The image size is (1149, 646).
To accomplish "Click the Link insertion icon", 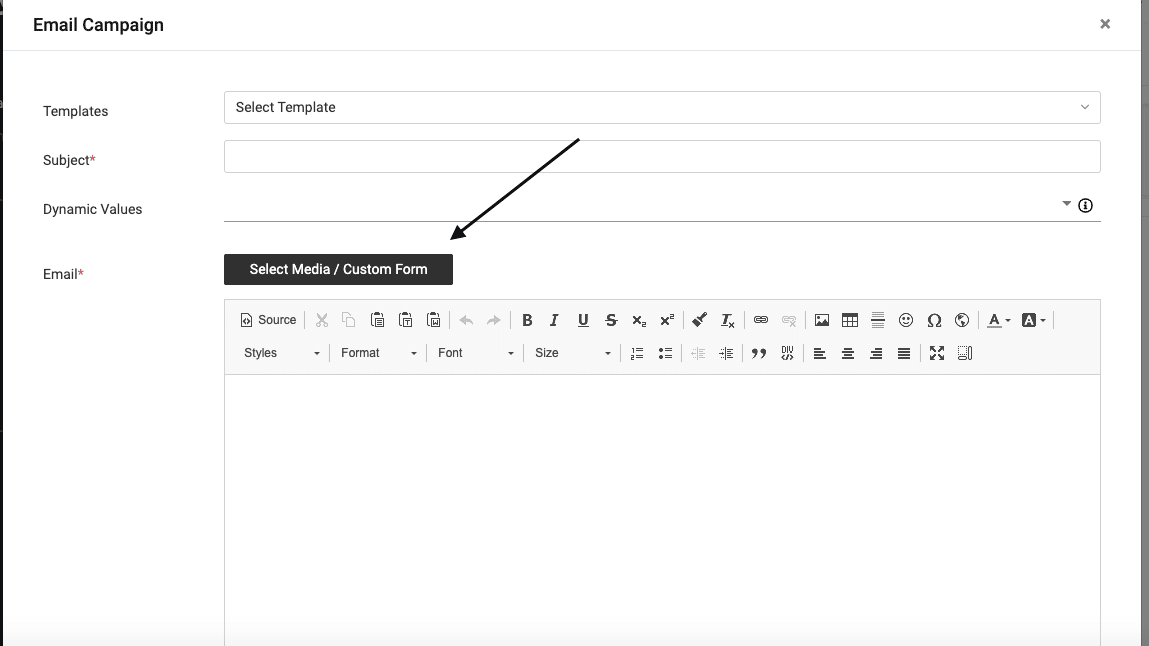I will (x=761, y=320).
